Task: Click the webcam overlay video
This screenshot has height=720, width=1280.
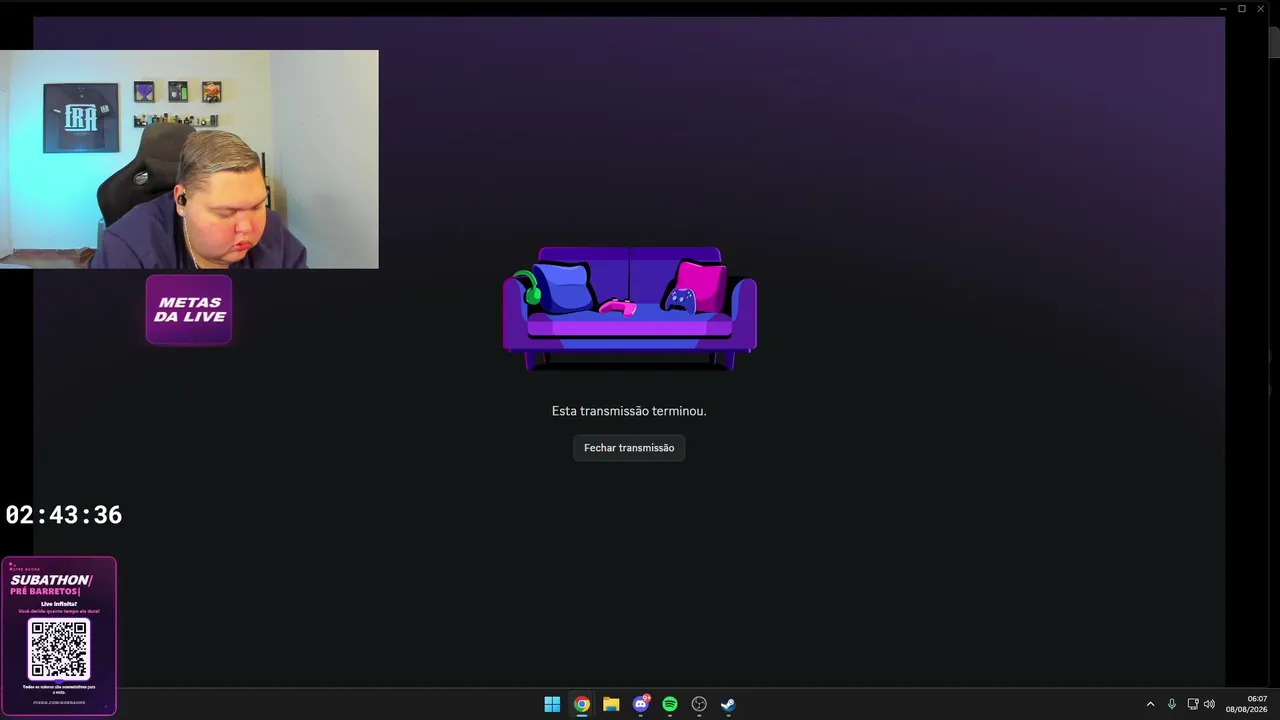Action: point(189,159)
